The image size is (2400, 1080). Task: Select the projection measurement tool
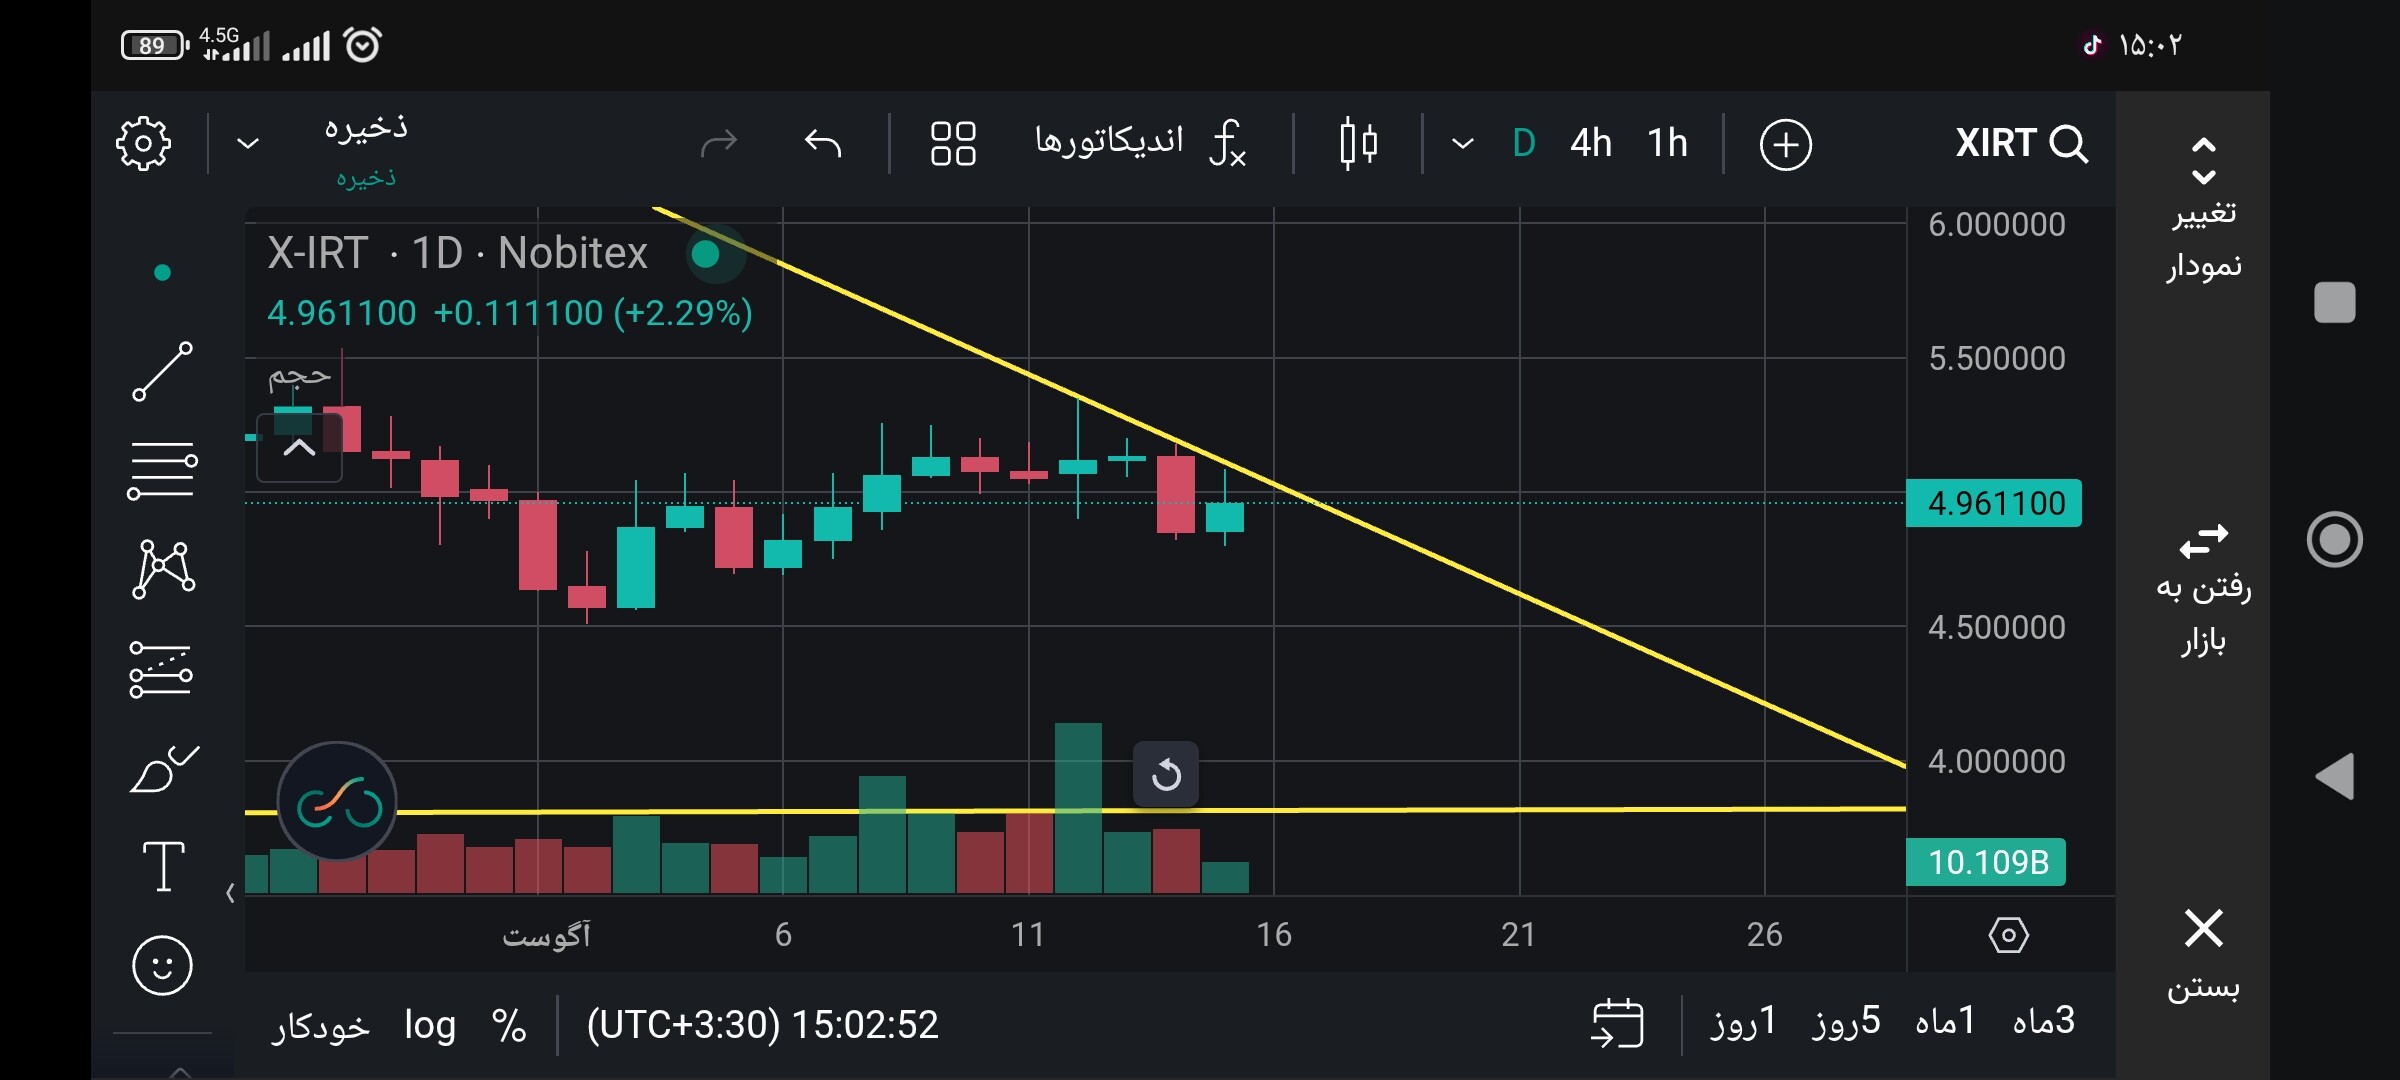click(x=161, y=669)
